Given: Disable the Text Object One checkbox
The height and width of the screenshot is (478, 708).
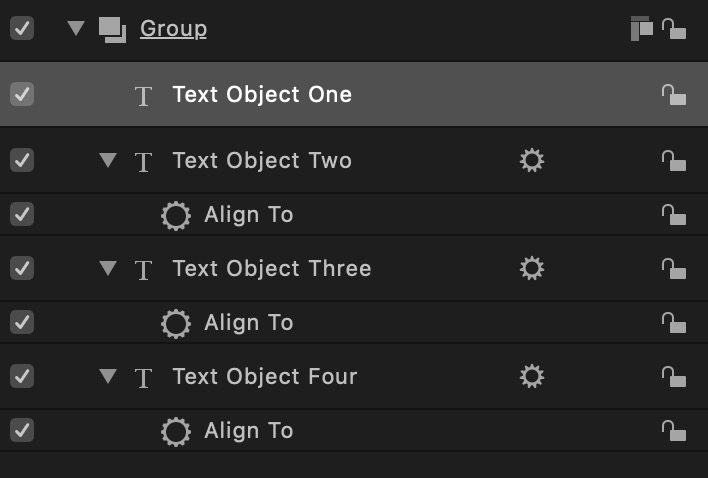Looking at the screenshot, I should pyautogui.click(x=21, y=94).
